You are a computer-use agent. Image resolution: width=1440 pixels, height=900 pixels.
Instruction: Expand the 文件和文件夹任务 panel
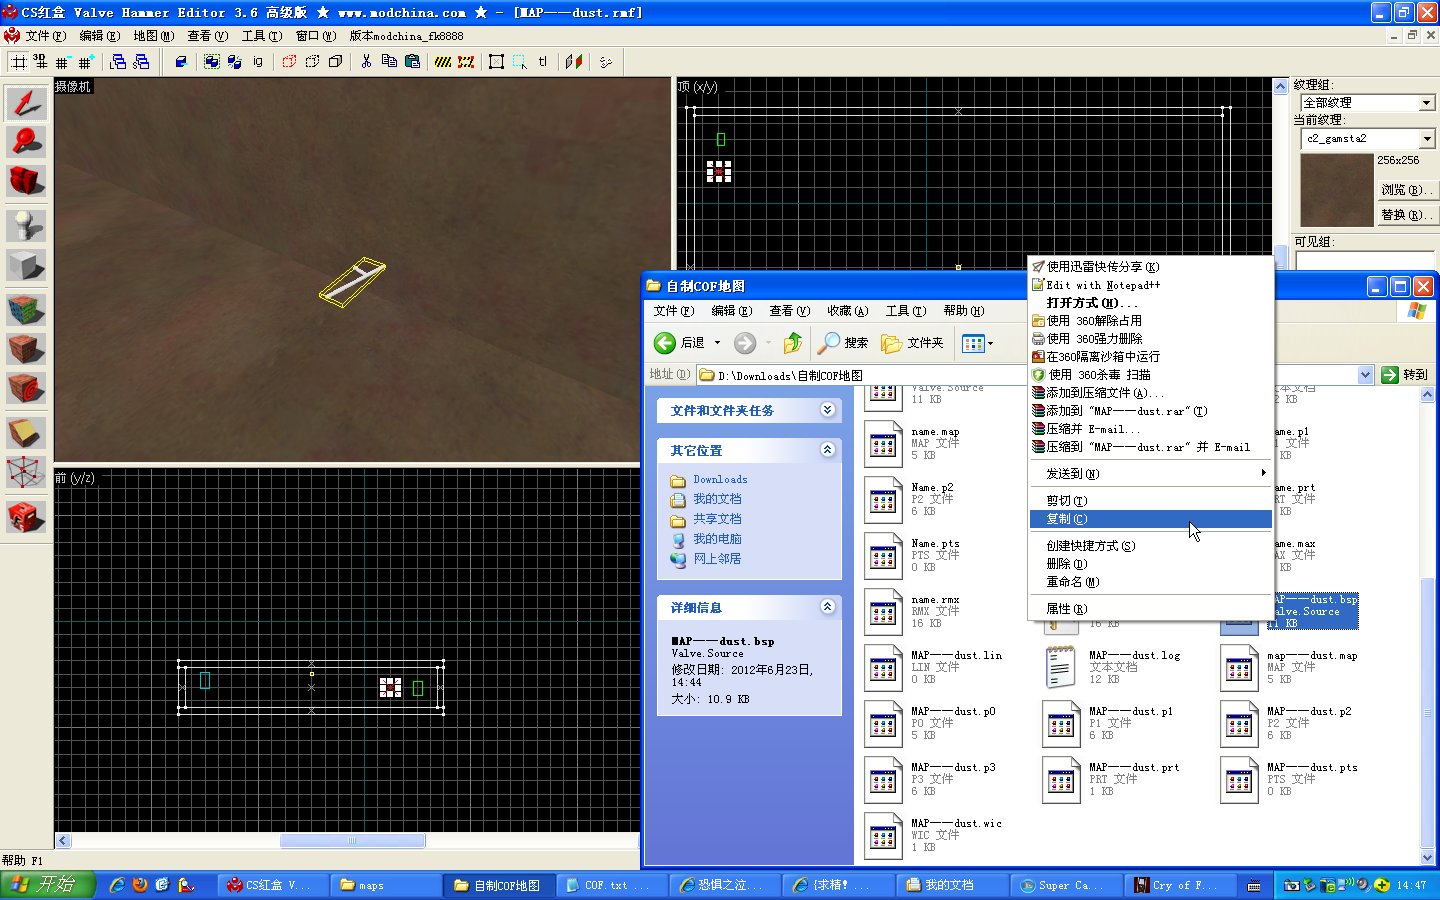(827, 410)
